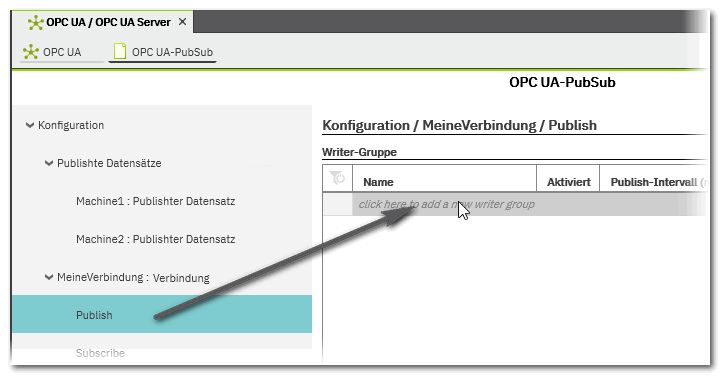The width and height of the screenshot is (721, 376).
Task: Click the filter icon in the table header
Action: click(337, 177)
